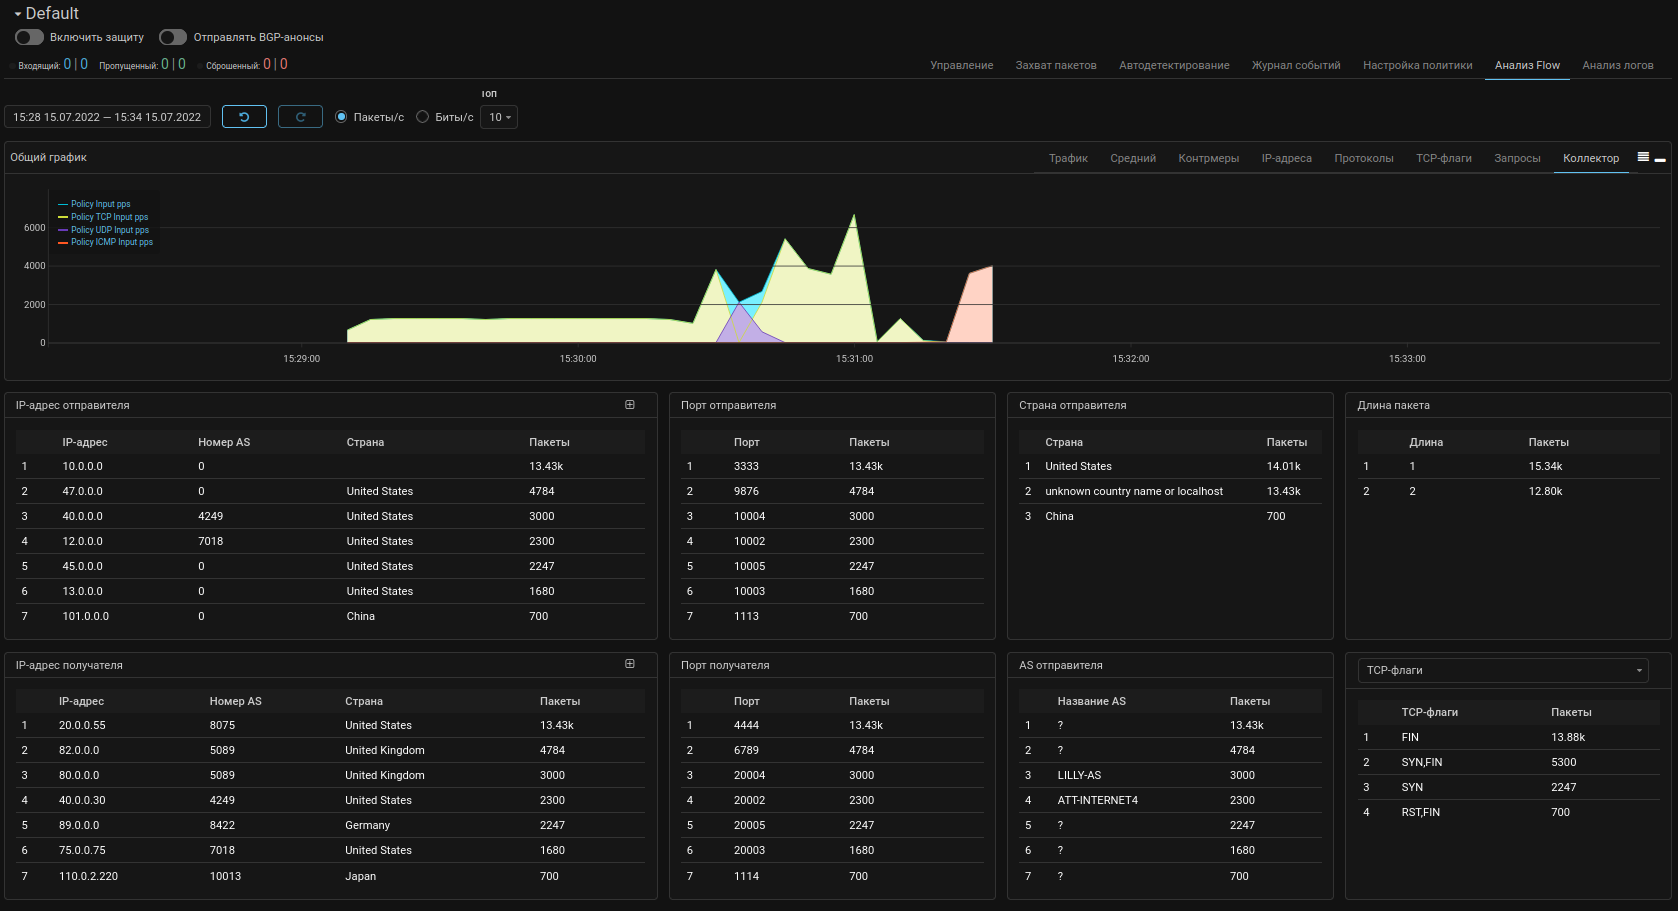Click the date range input field
Image resolution: width=1678 pixels, height=911 pixels.
pos(107,117)
